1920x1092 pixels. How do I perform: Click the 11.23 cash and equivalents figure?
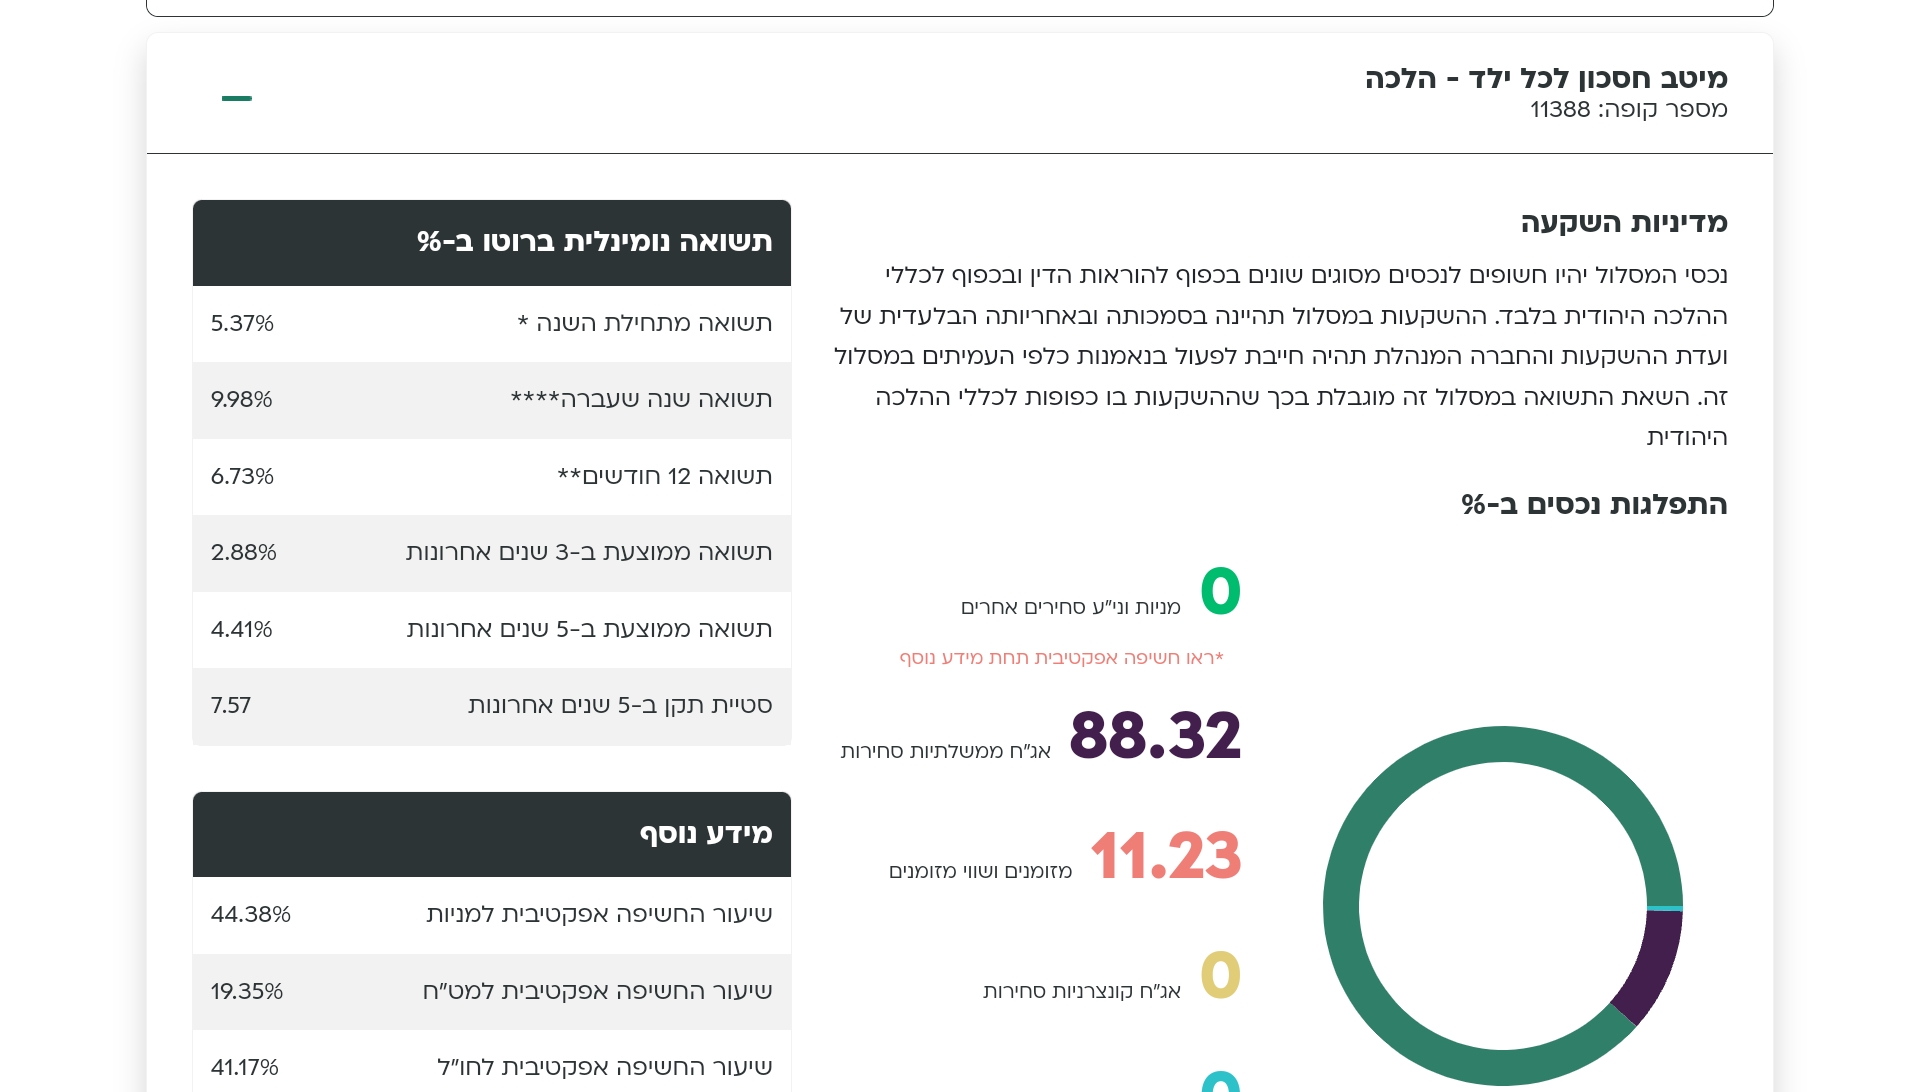click(x=1165, y=856)
